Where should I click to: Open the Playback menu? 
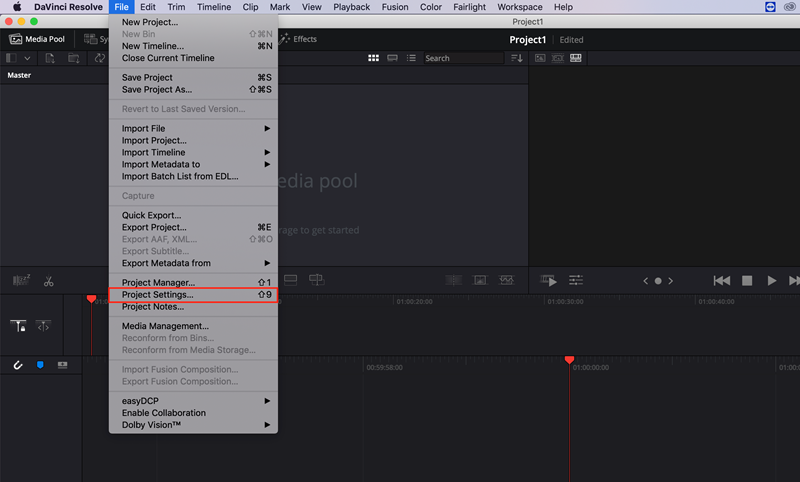(x=352, y=7)
